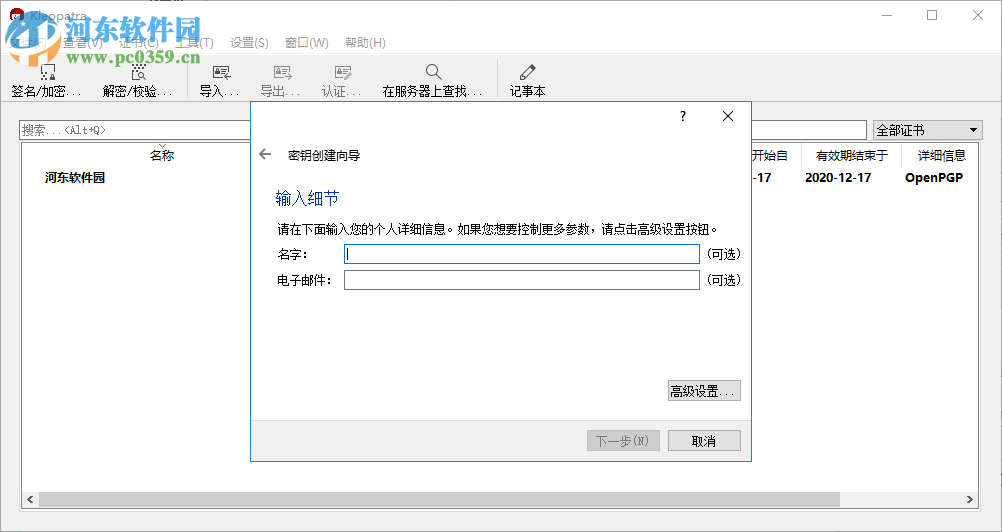1002x532 pixels.
Task: Click the Next (下一步) button
Action: tap(623, 441)
